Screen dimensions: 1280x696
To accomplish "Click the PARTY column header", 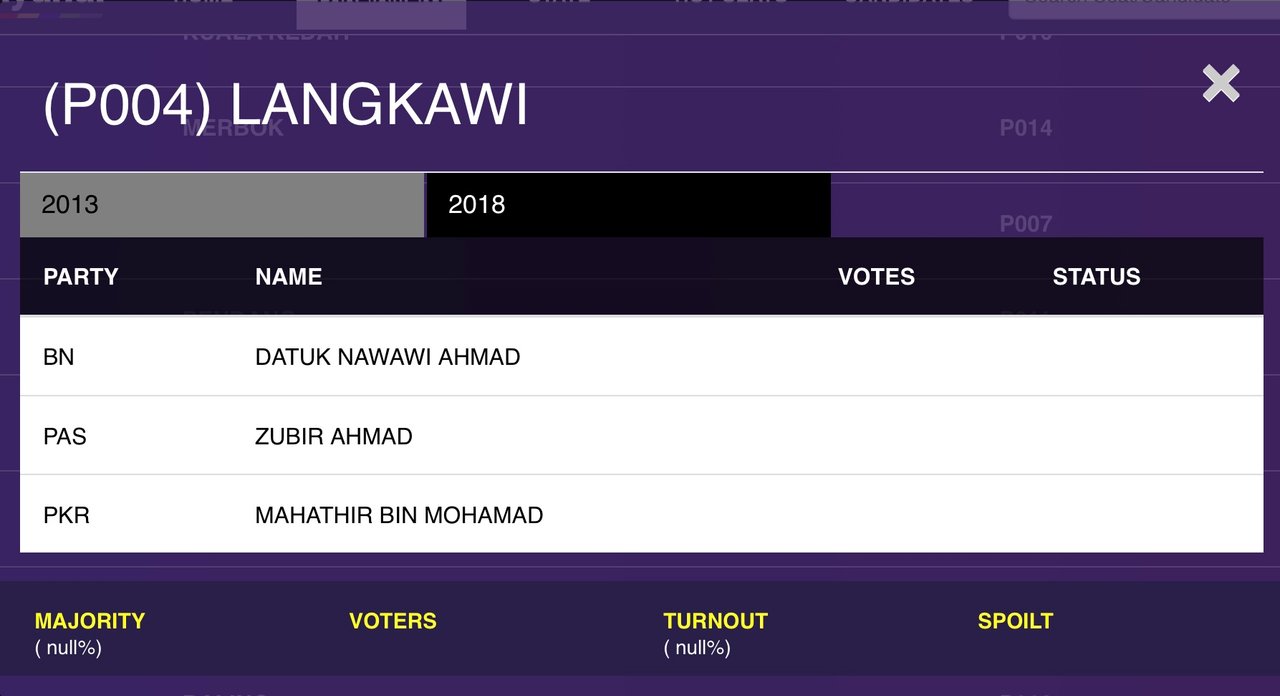I will coord(81,277).
